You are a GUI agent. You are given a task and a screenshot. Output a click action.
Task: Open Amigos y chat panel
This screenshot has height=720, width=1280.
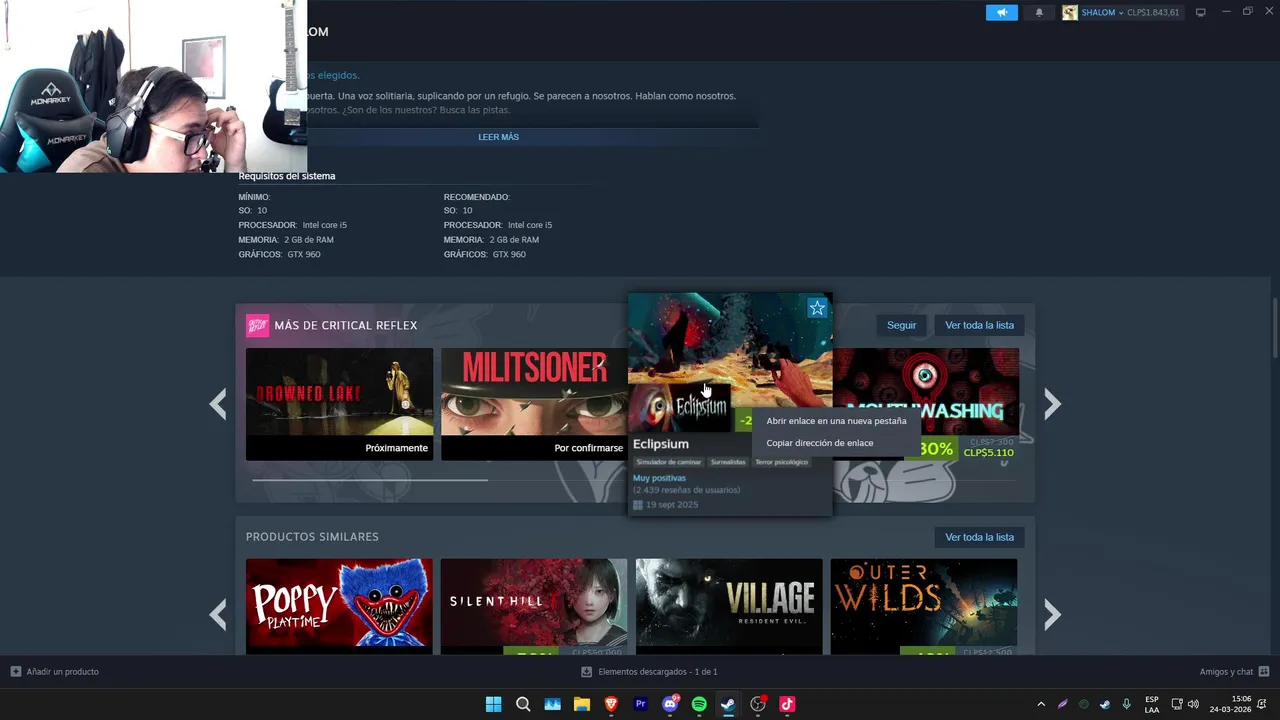1234,672
